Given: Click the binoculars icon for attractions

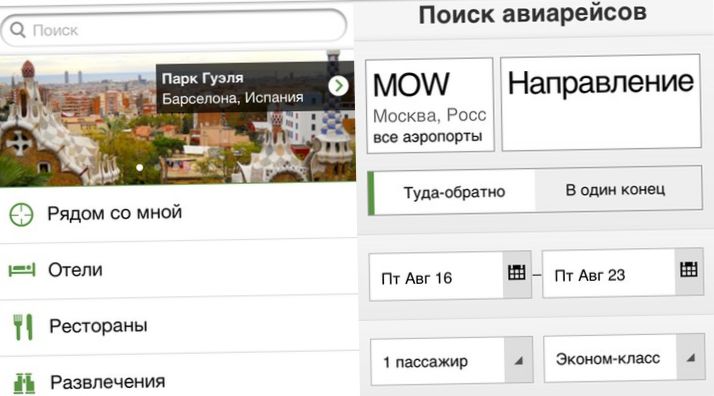Looking at the screenshot, I should click(x=24, y=383).
